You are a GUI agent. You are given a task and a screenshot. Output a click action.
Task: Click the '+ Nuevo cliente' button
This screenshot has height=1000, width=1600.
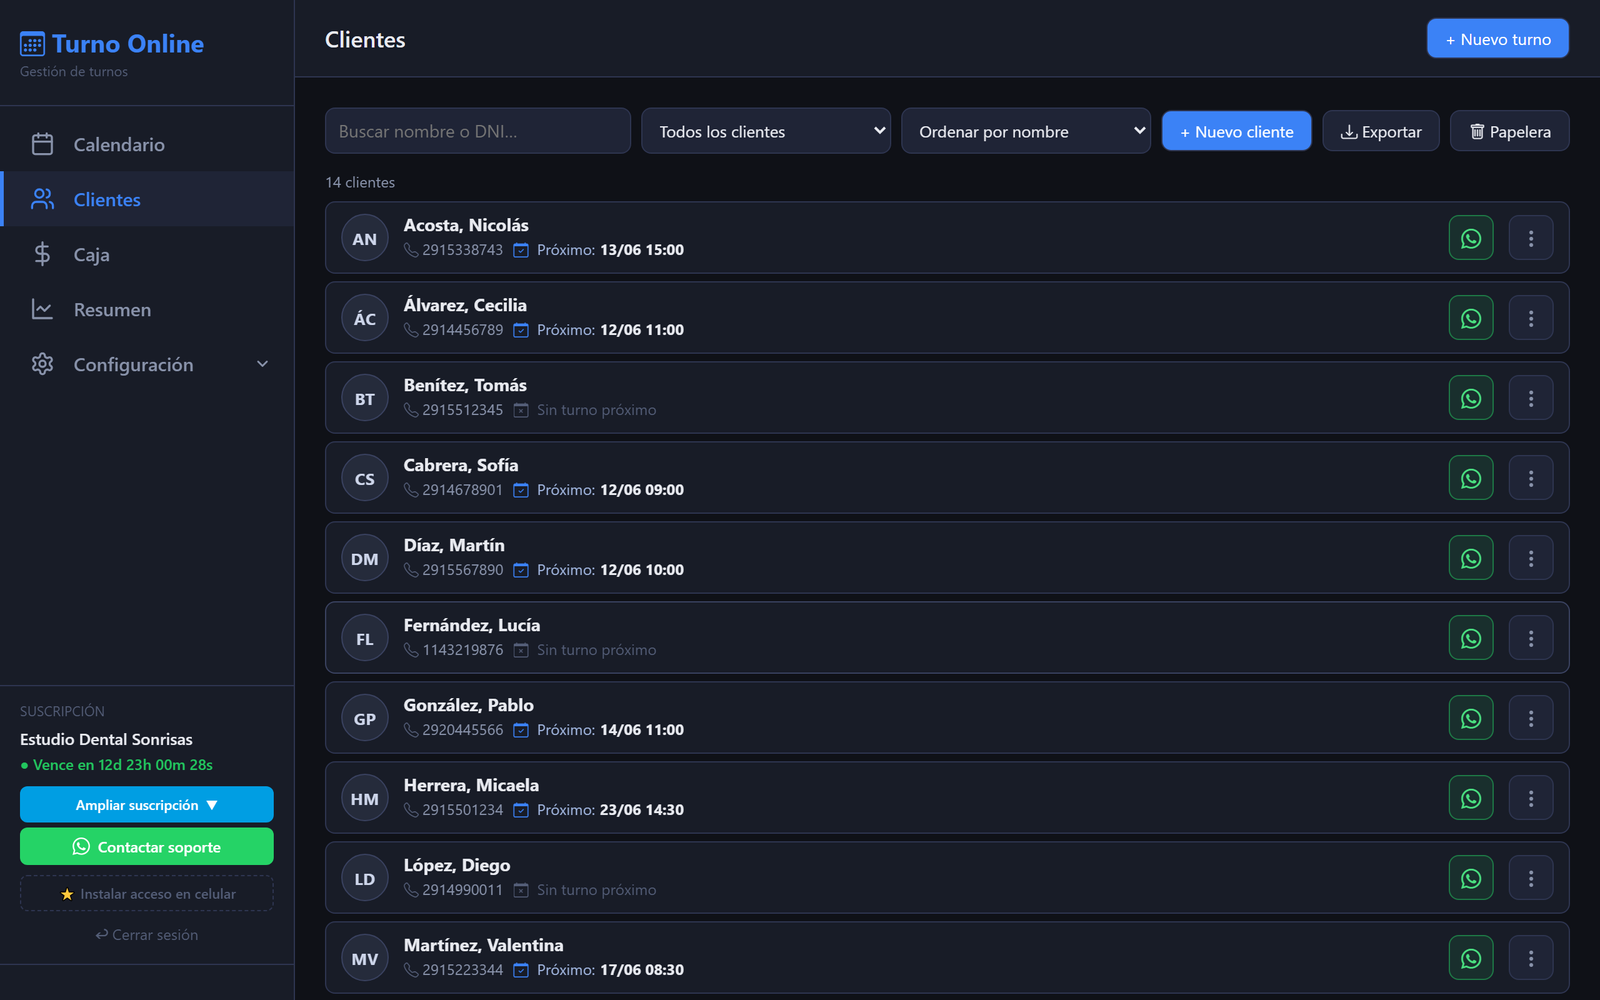1237,131
